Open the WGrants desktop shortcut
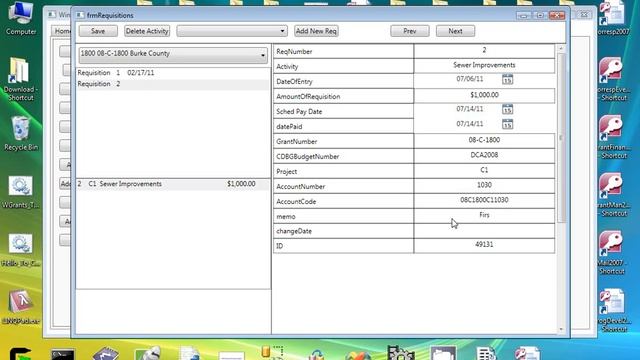This screenshot has width=640, height=360. point(21,192)
